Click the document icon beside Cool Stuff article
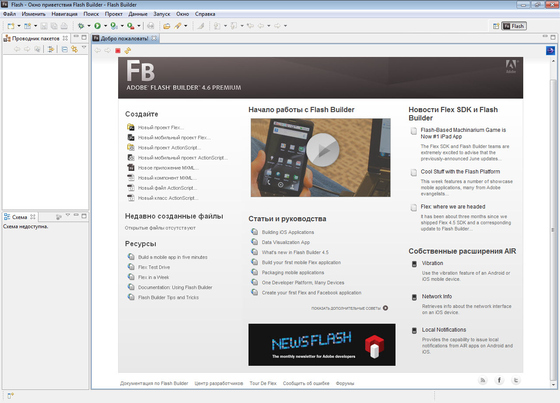 click(x=414, y=173)
